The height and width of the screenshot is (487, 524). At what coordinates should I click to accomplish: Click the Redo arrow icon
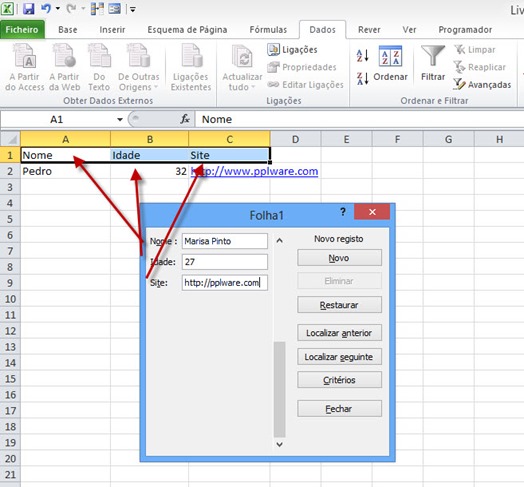(71, 9)
